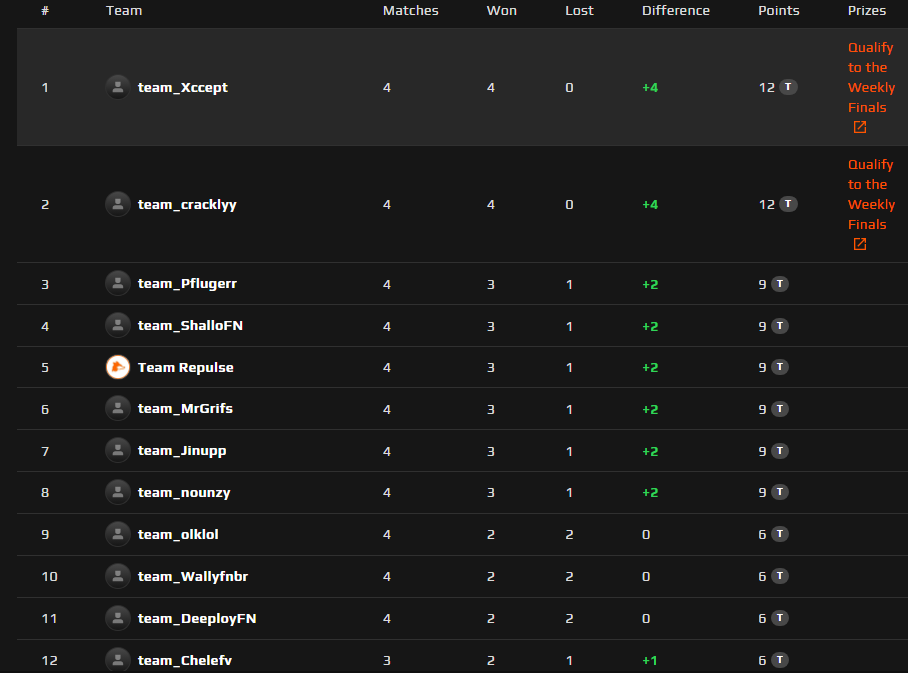Click the T badge in team_MrGrifs's row

coord(780,409)
